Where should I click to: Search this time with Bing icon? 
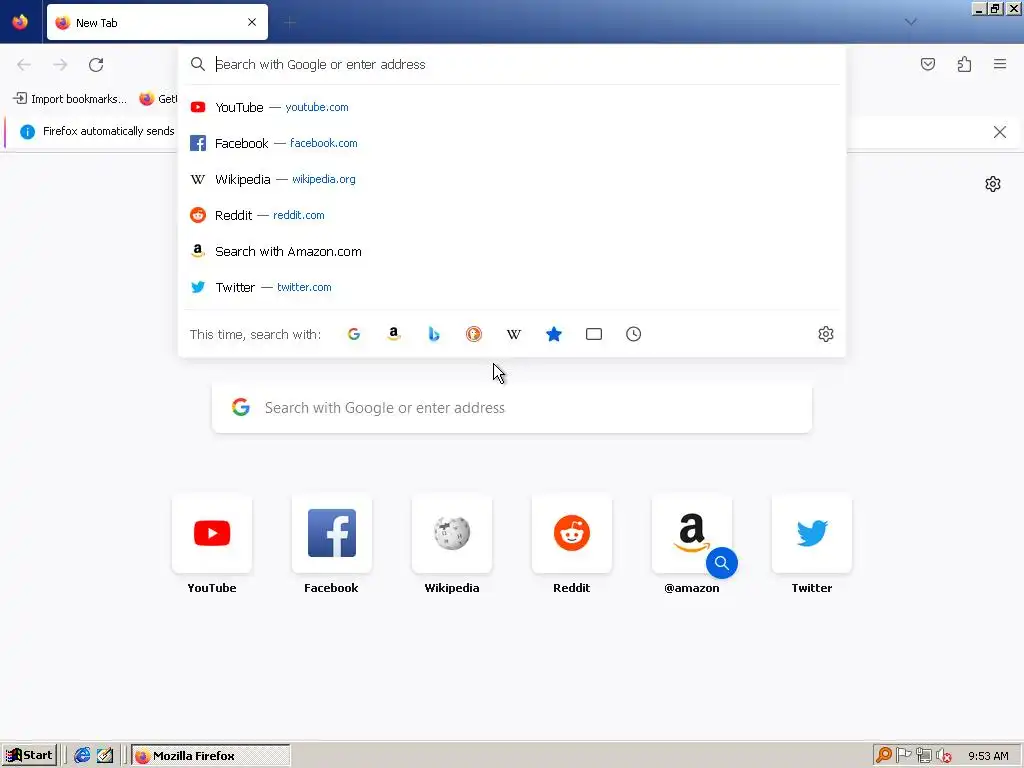pyautogui.click(x=434, y=334)
